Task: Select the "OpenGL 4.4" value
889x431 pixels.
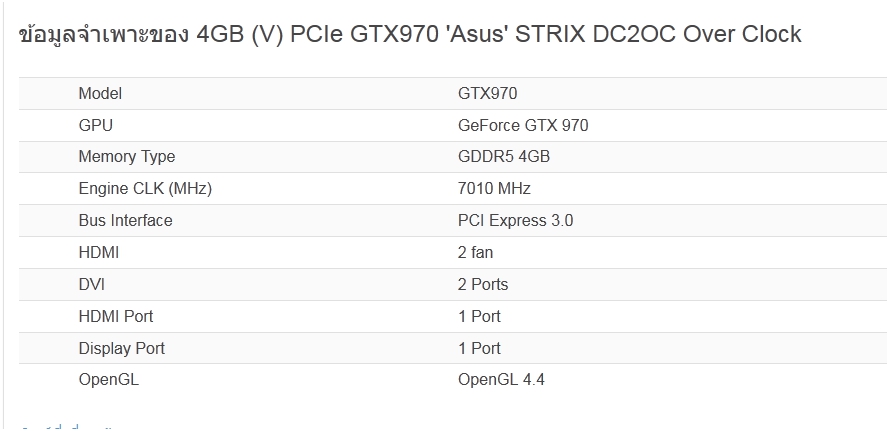Action: (501, 380)
